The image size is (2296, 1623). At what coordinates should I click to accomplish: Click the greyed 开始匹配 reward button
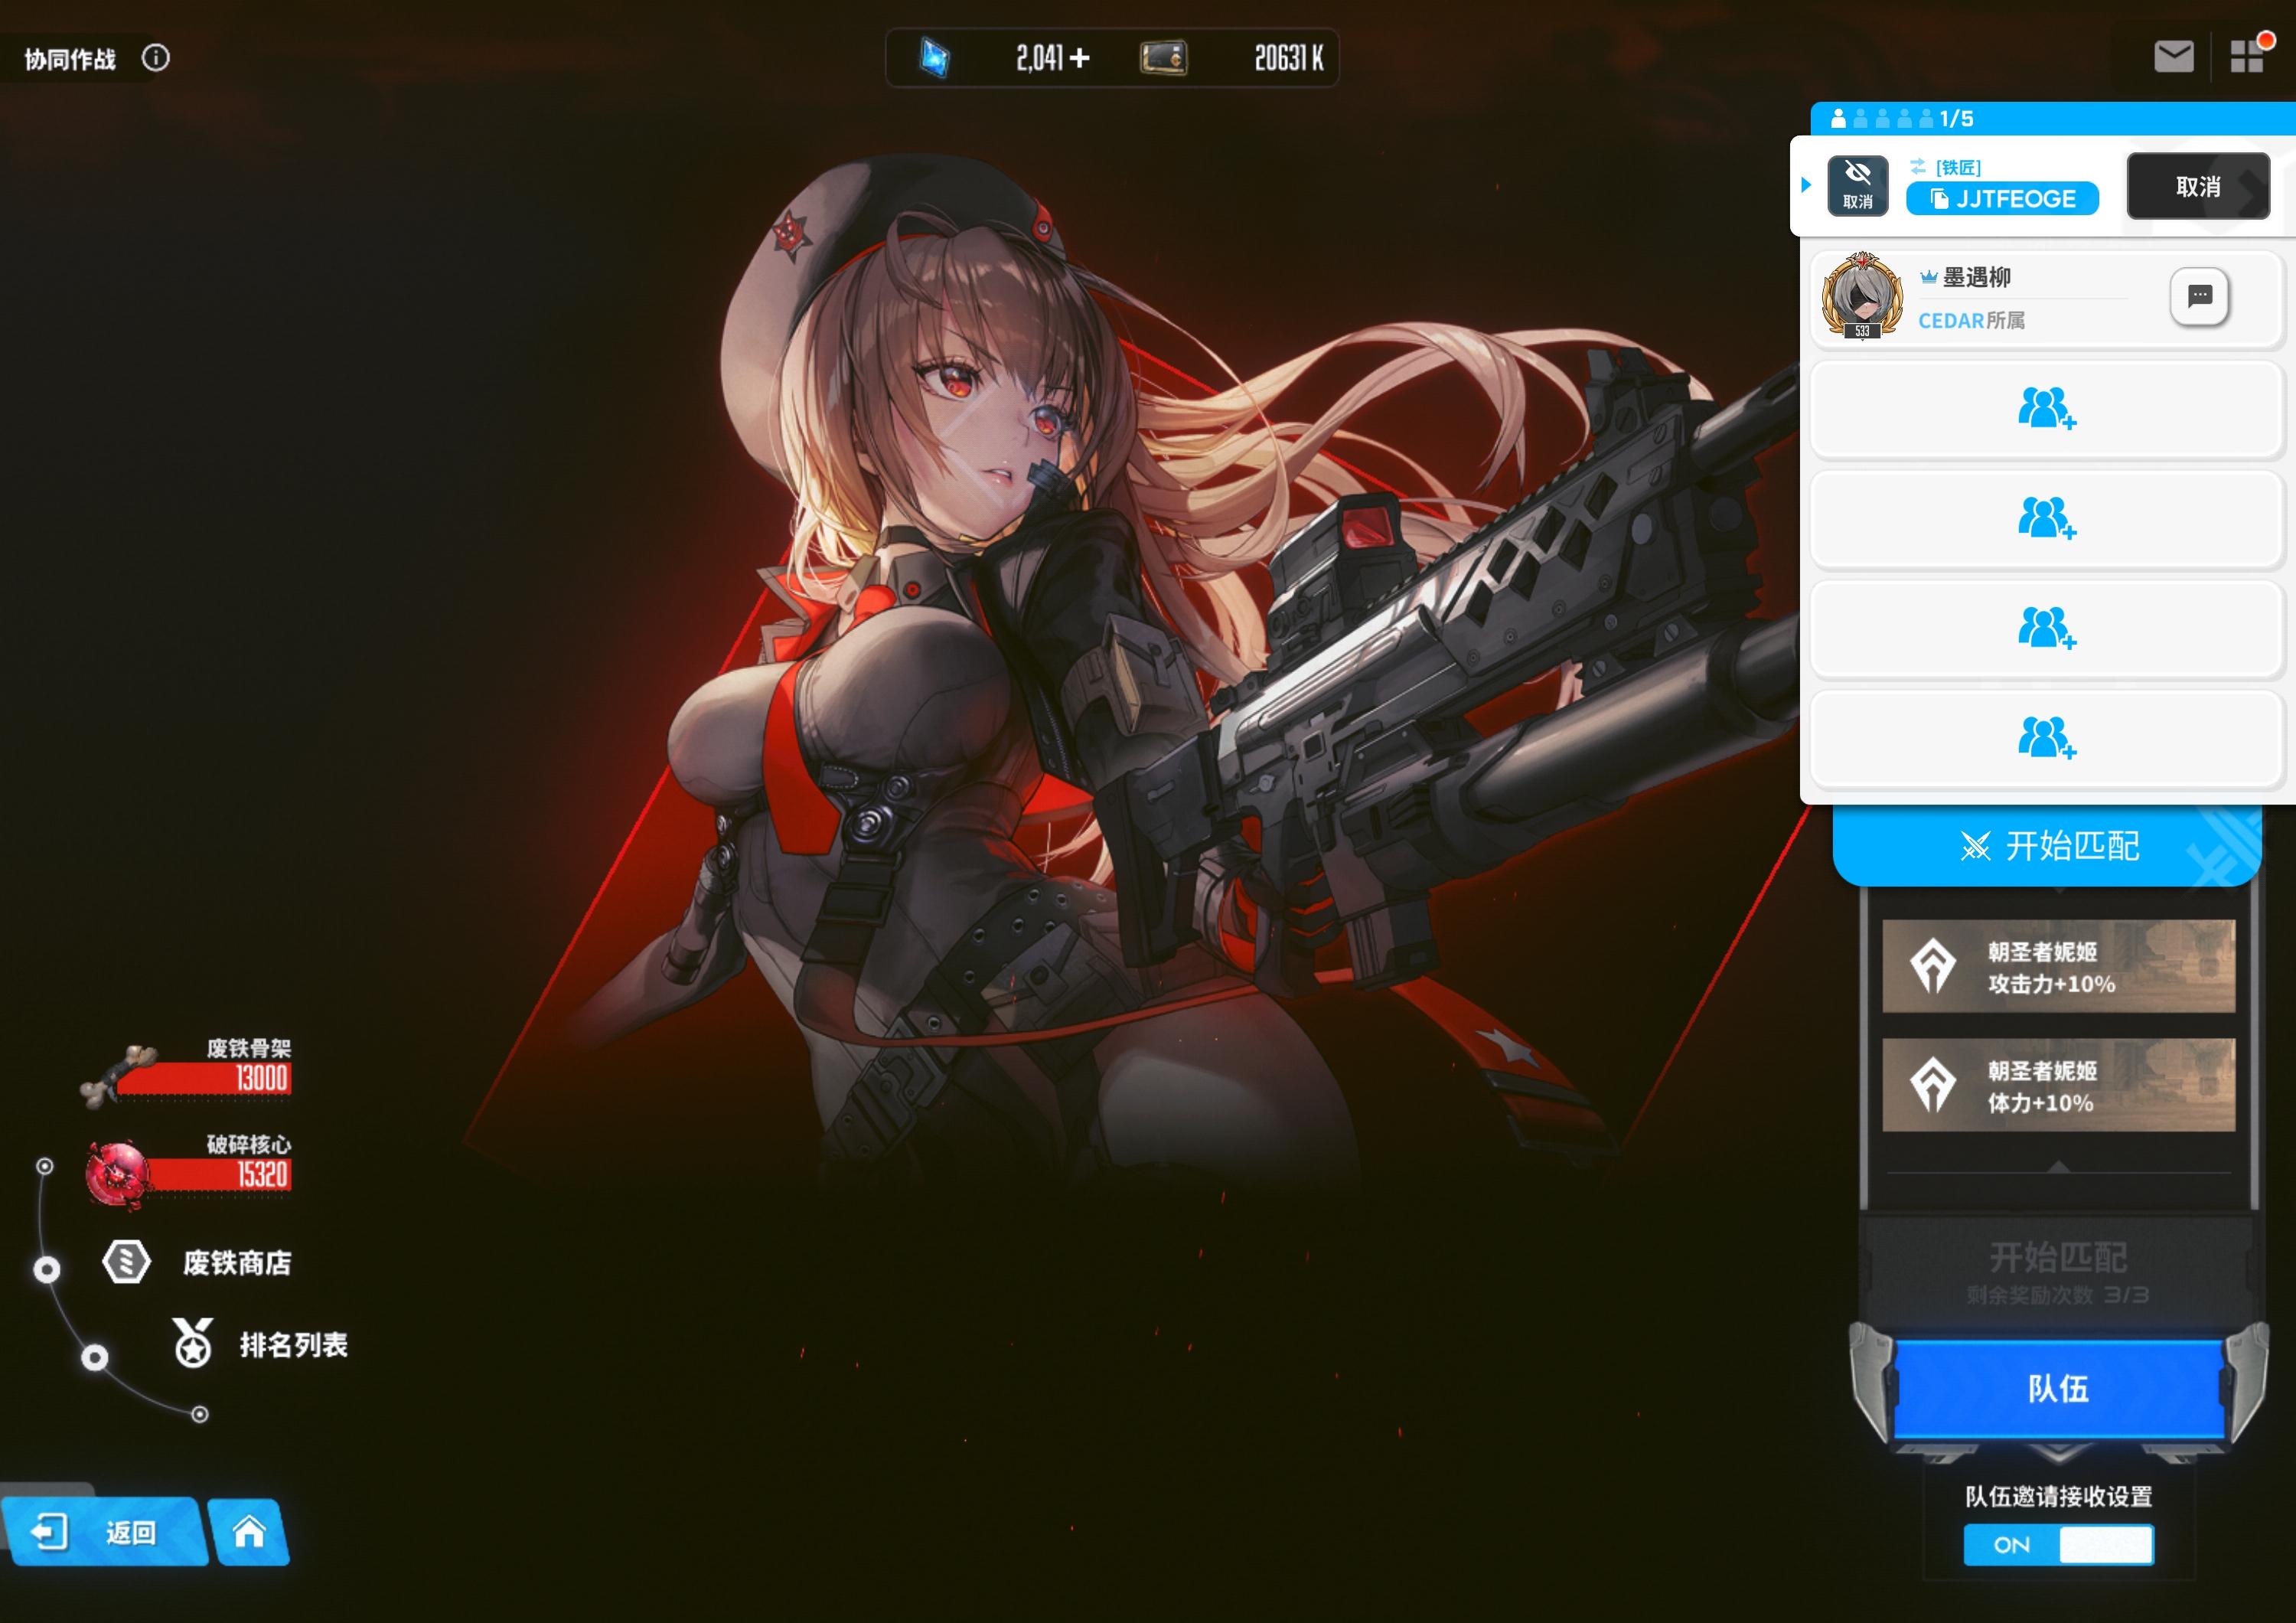point(2058,1272)
